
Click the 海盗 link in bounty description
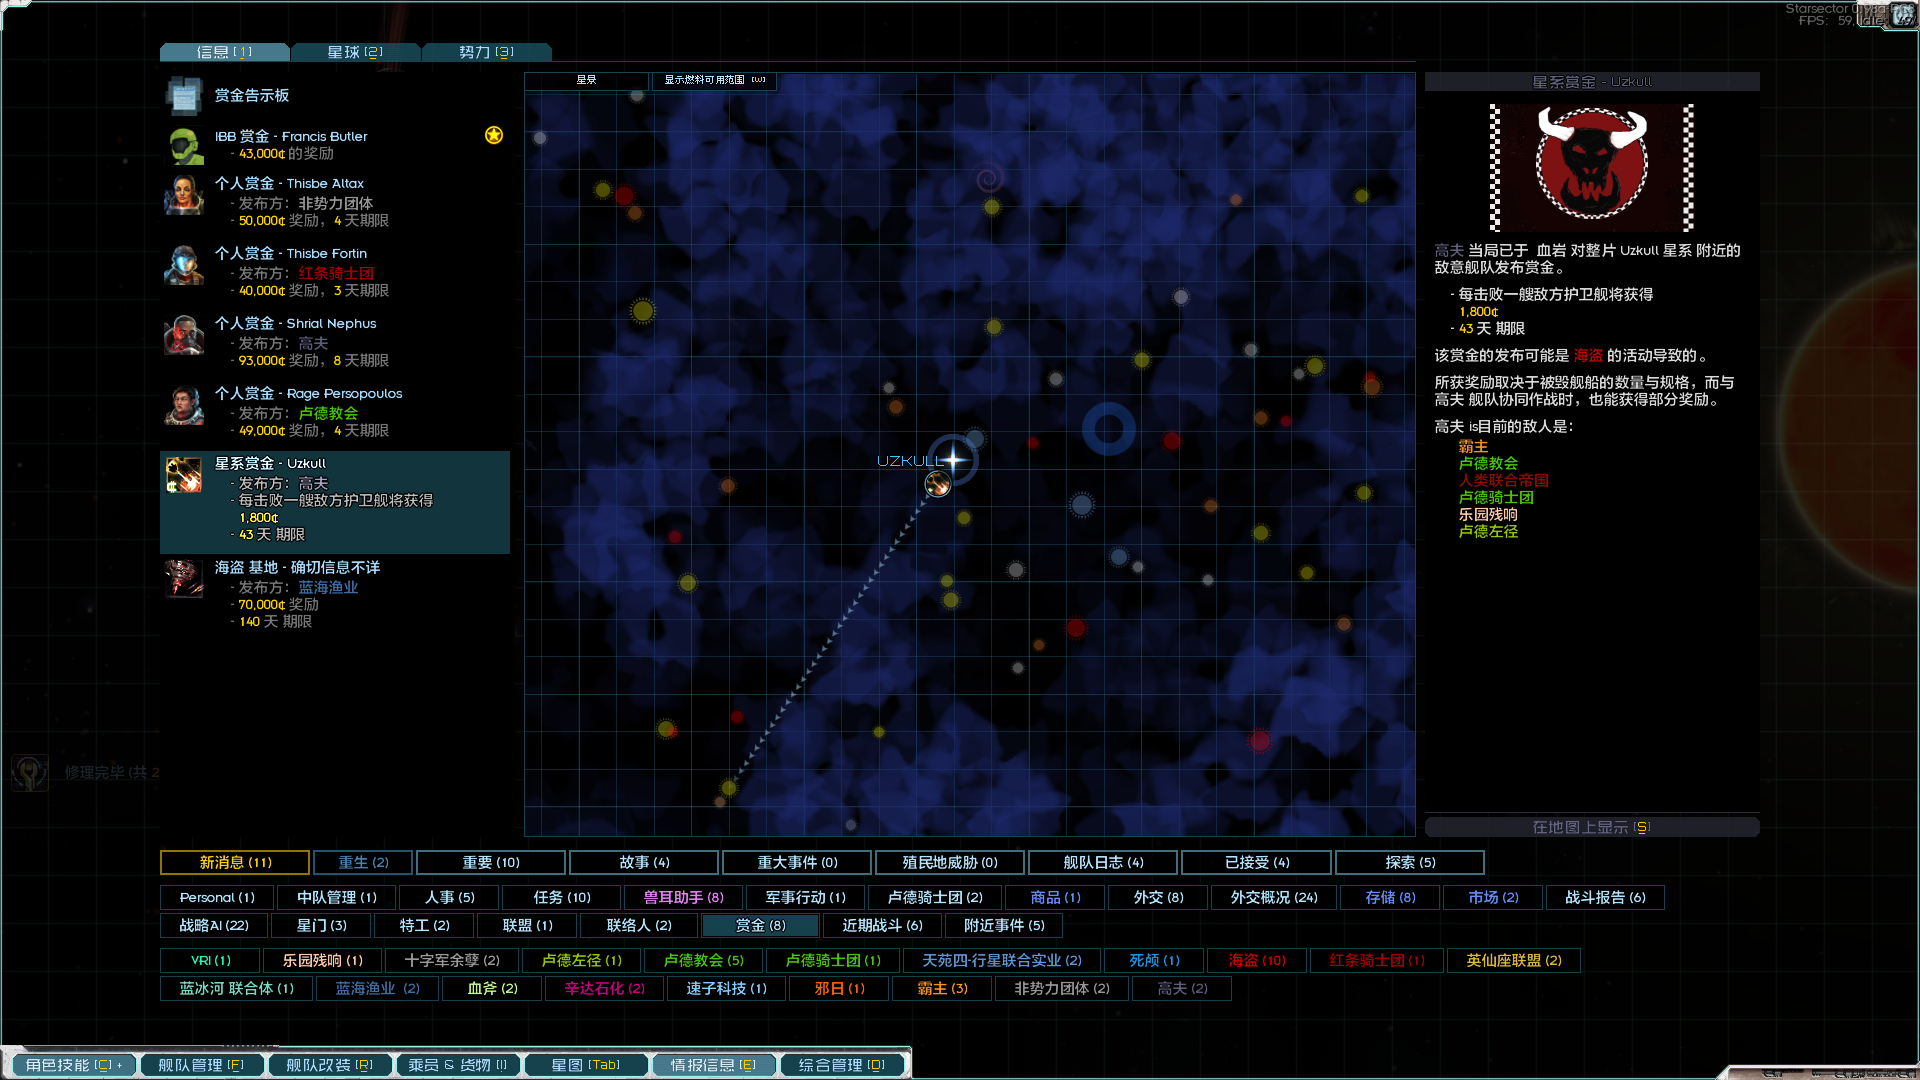point(1588,356)
